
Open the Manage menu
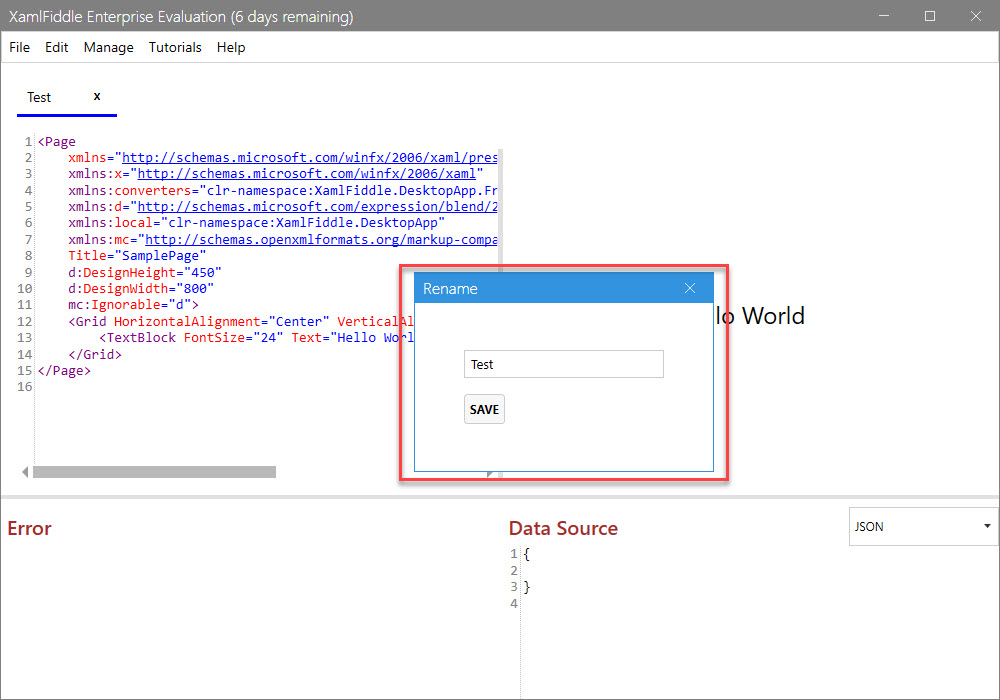click(108, 47)
